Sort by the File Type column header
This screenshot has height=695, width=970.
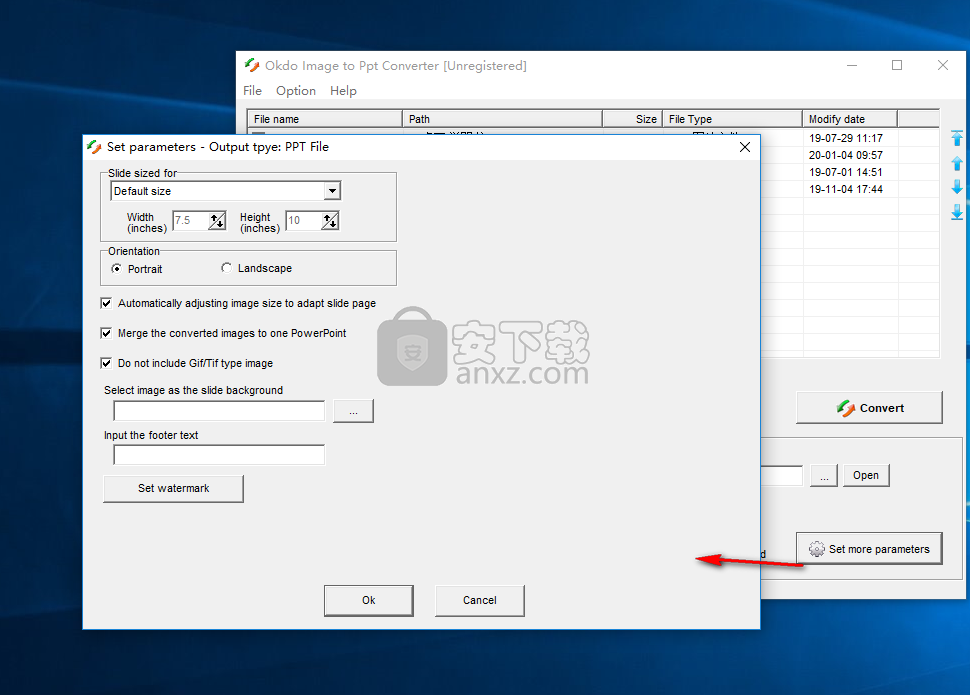(x=732, y=119)
